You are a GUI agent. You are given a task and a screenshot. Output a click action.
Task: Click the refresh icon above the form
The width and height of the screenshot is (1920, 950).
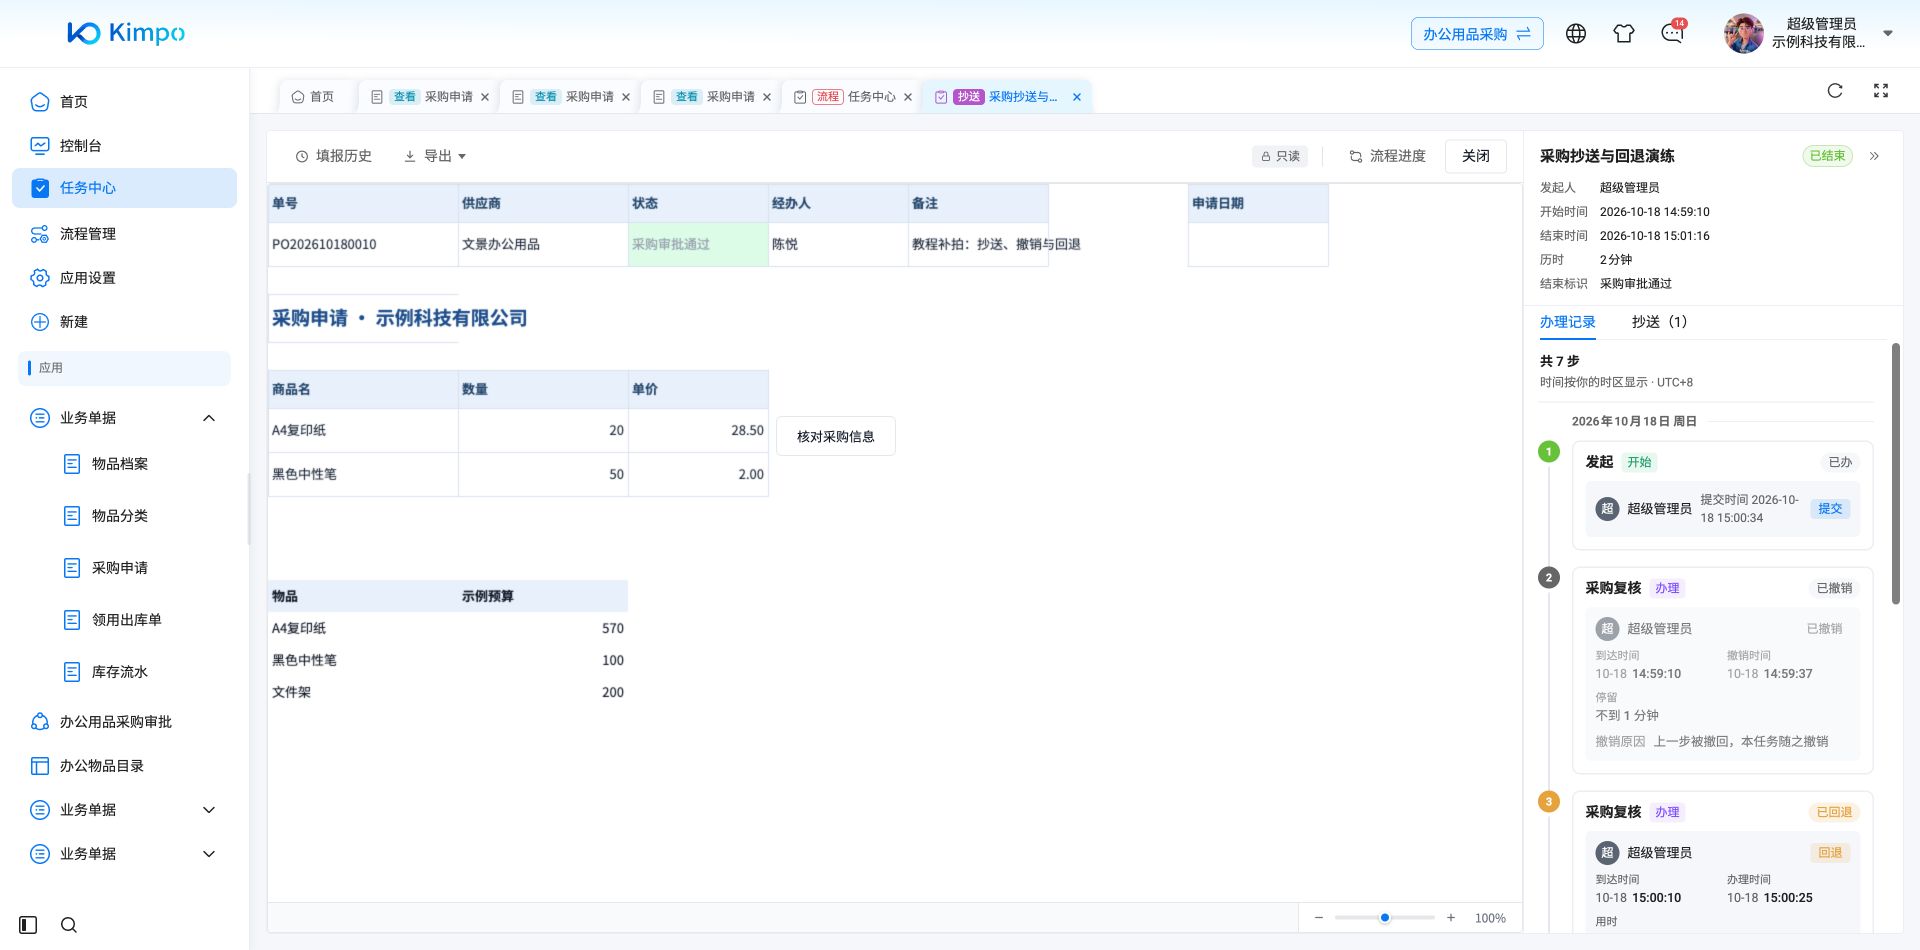(1835, 91)
